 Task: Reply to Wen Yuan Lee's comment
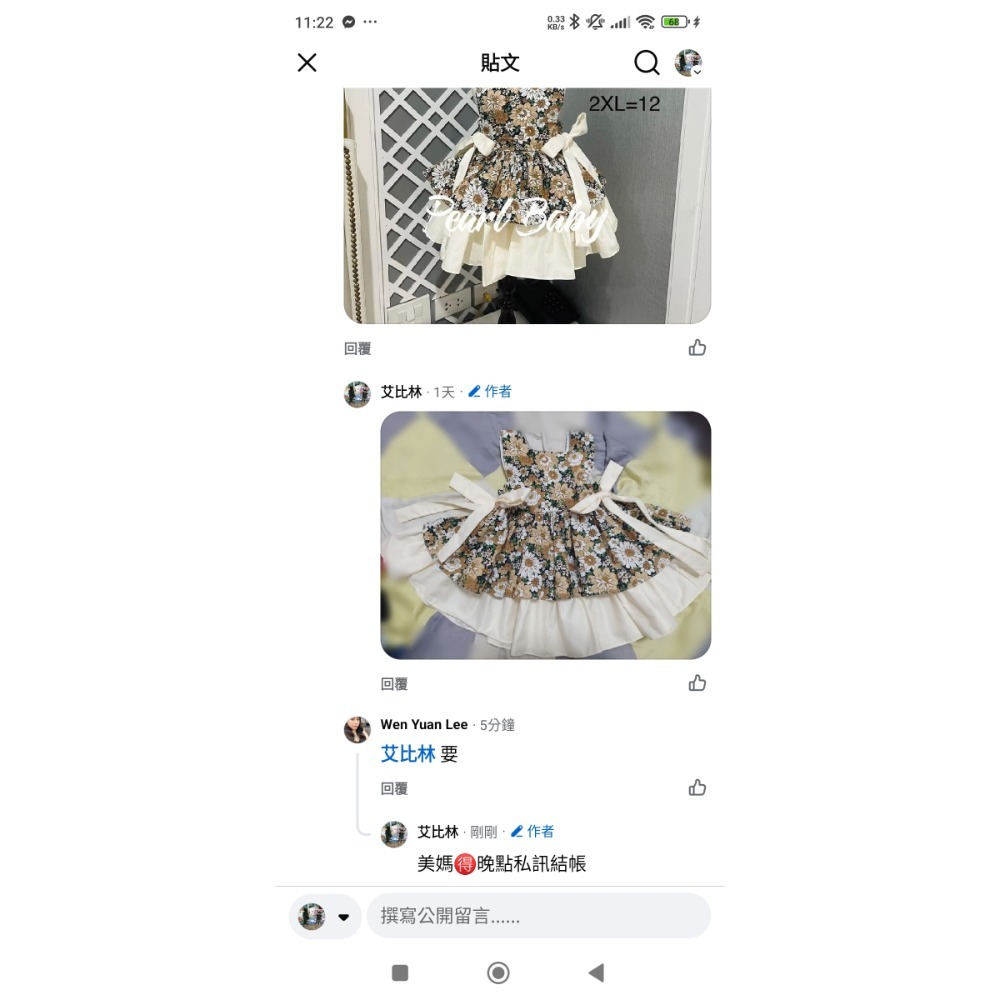click(394, 788)
